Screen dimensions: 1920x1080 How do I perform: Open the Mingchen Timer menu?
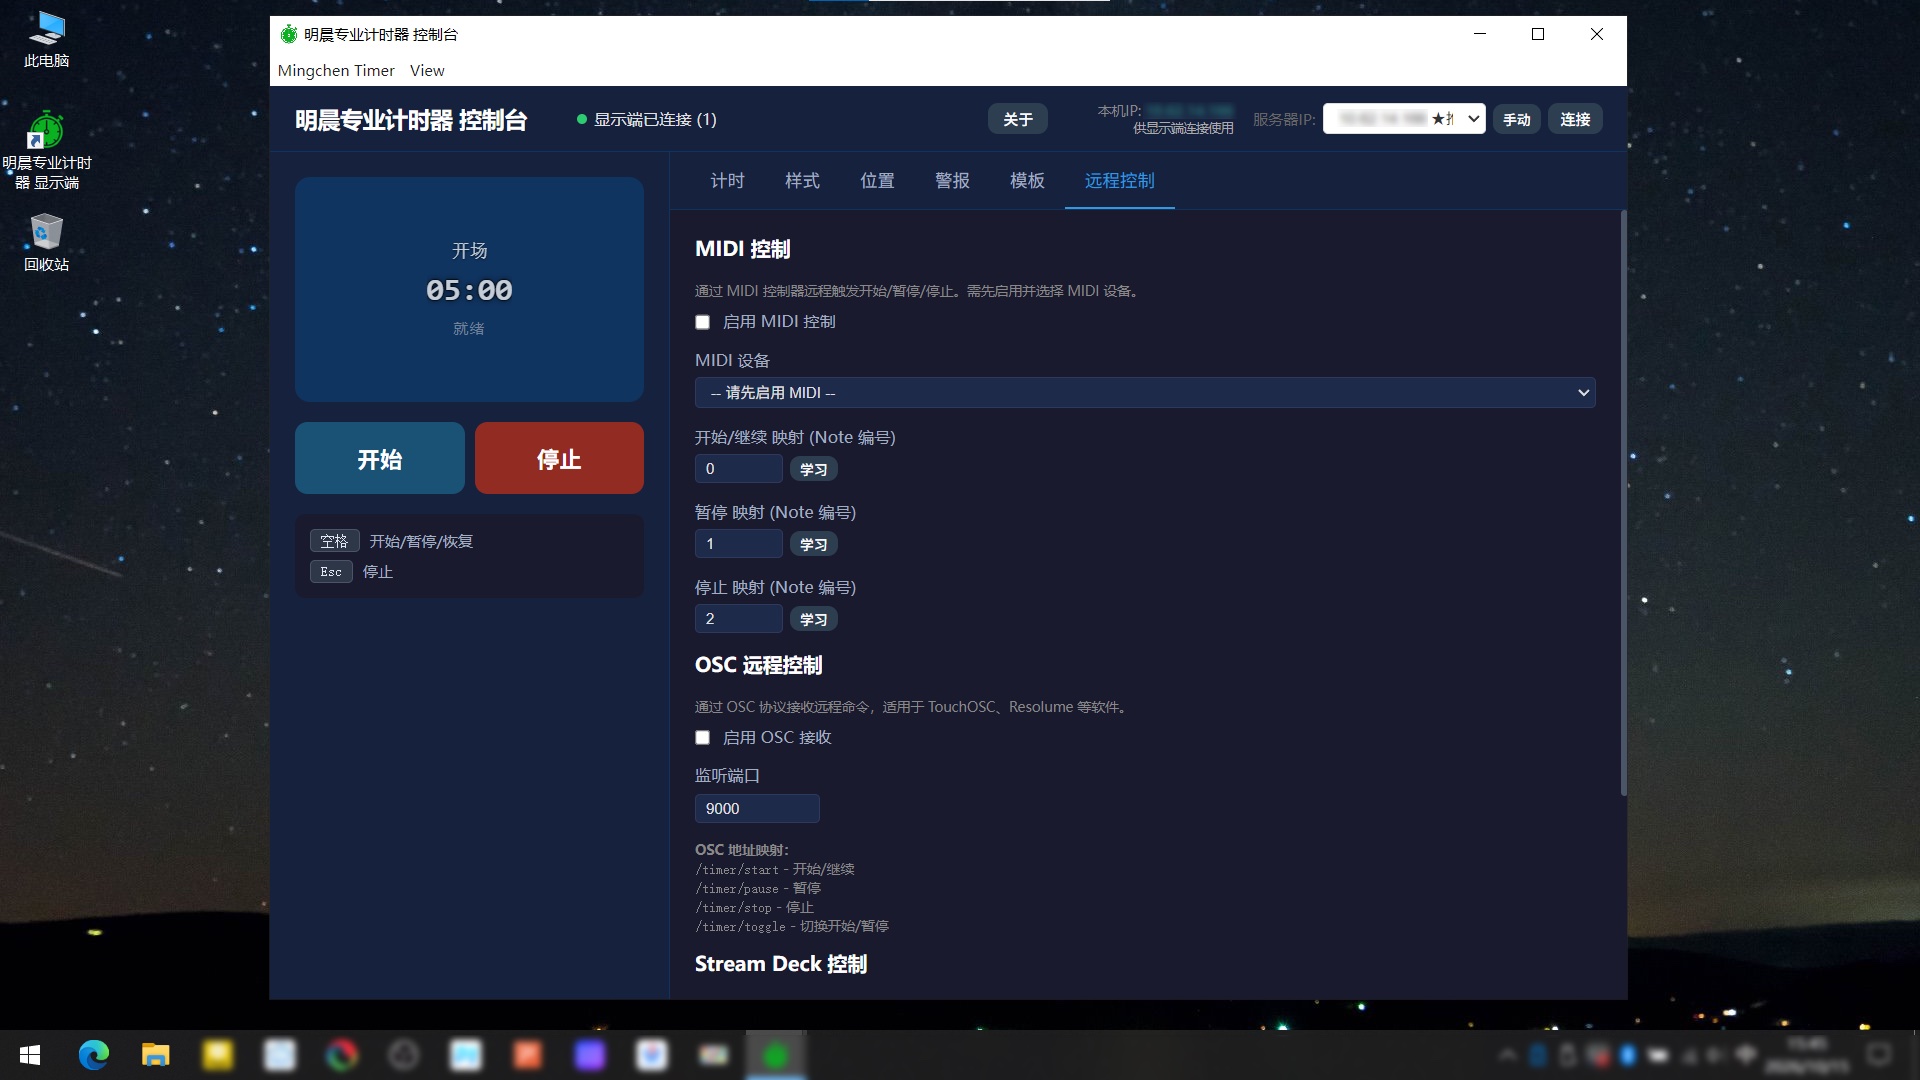[336, 70]
